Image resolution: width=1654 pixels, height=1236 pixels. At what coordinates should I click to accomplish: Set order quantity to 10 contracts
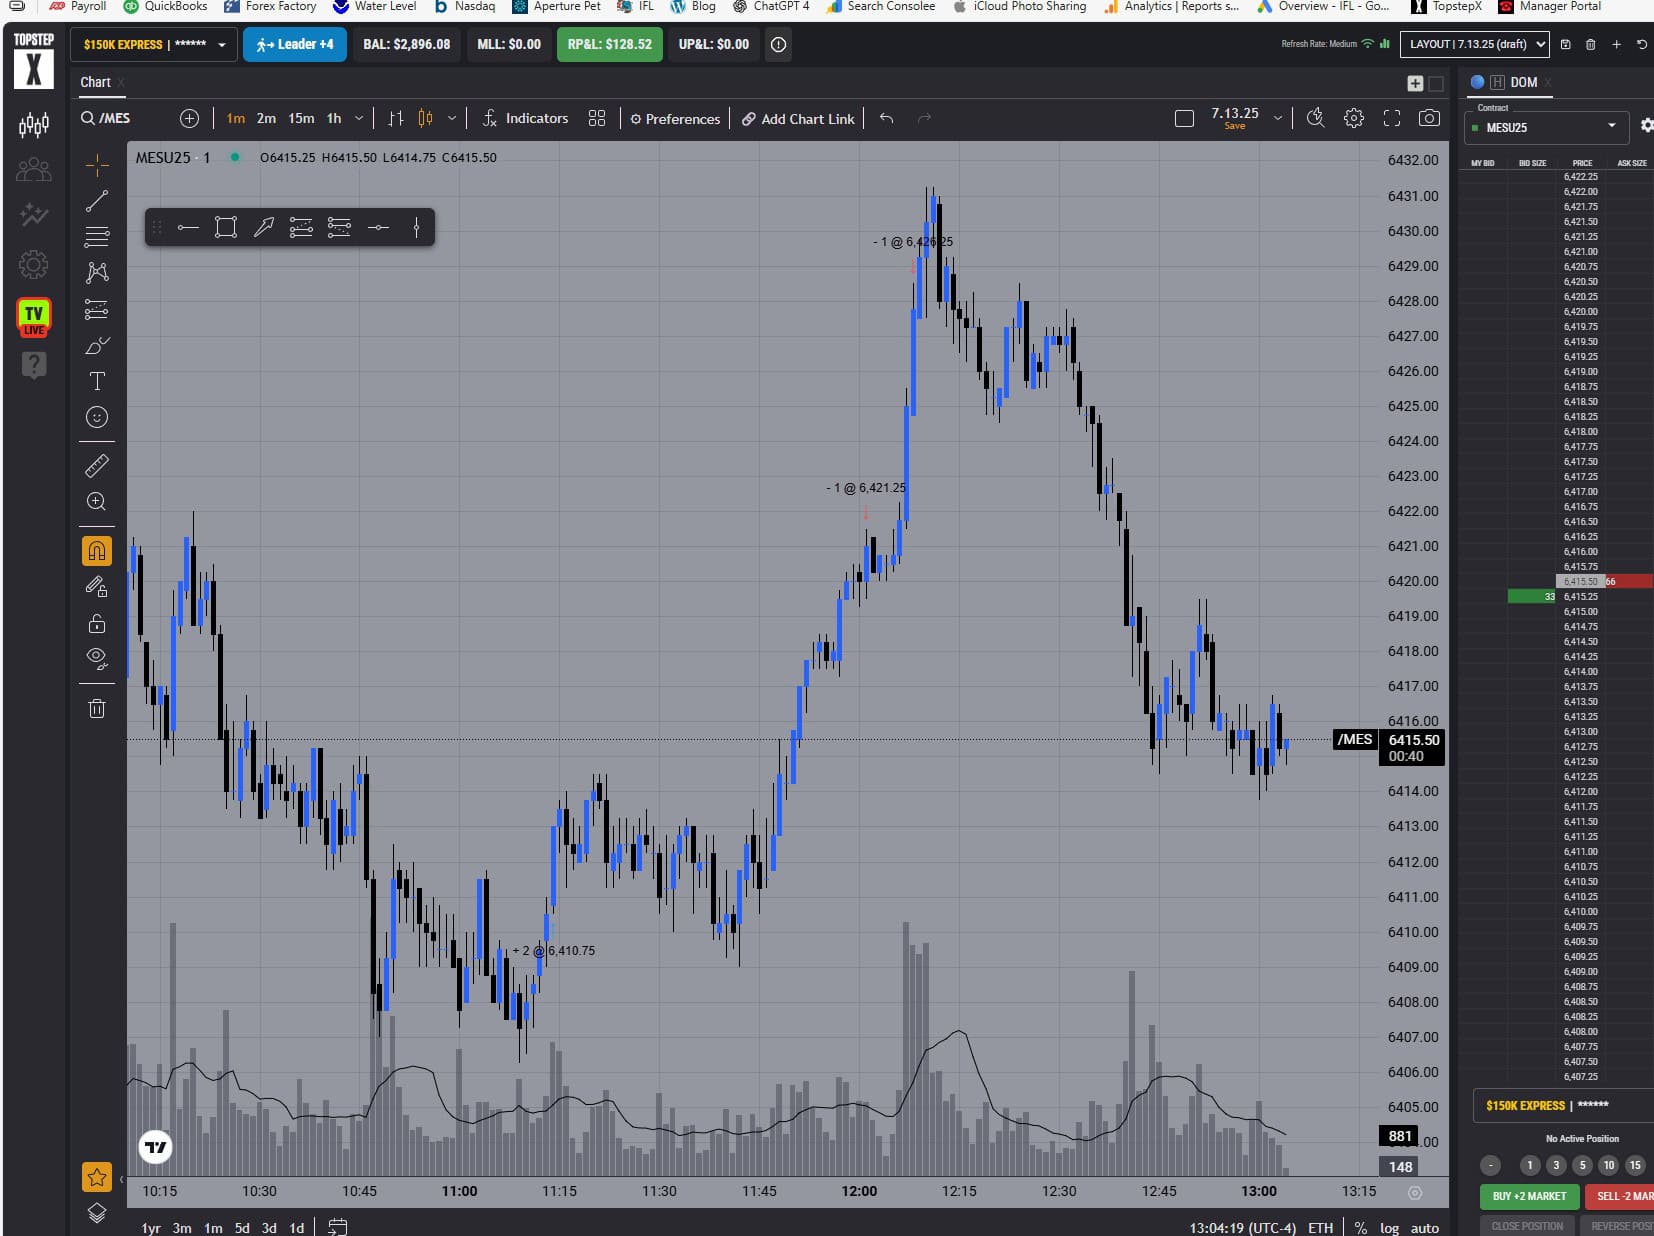coord(1608,1165)
